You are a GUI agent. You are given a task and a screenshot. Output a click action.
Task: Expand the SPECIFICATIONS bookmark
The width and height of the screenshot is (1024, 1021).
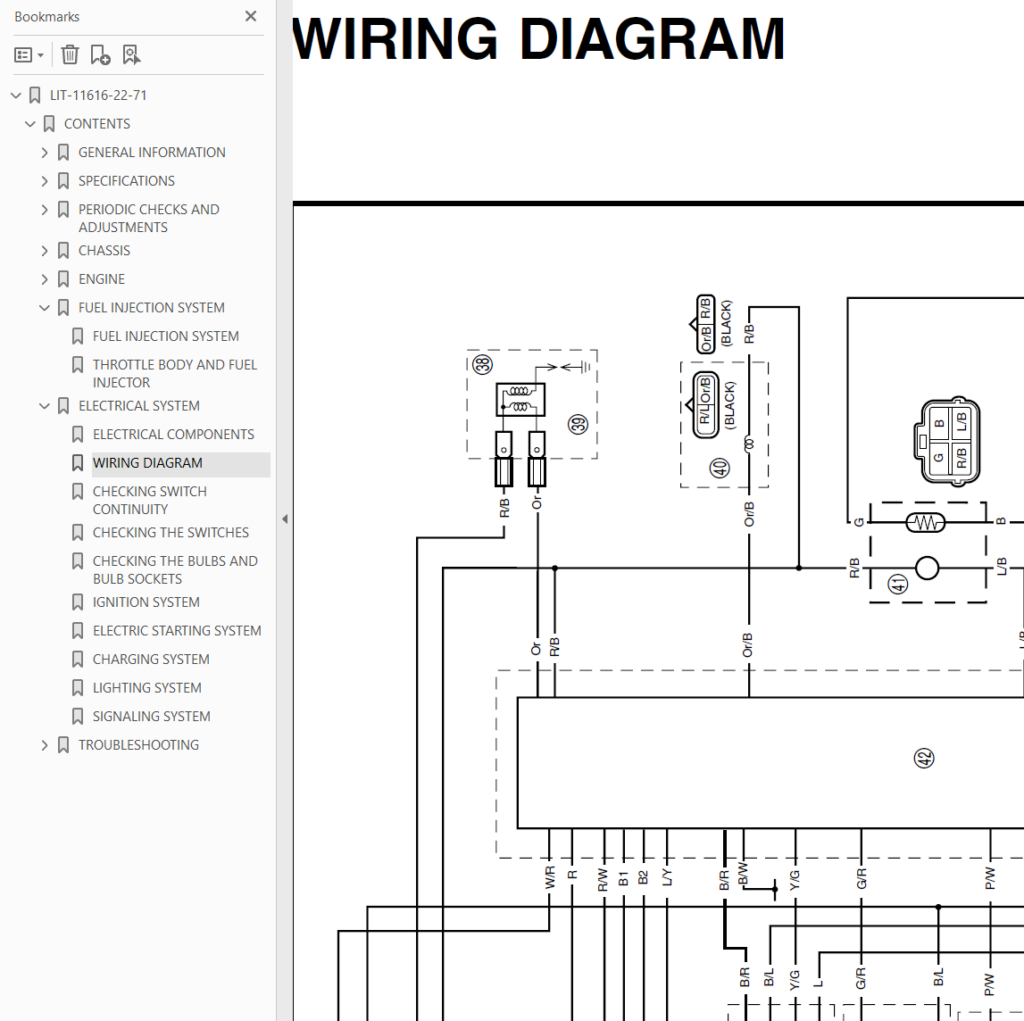click(44, 181)
